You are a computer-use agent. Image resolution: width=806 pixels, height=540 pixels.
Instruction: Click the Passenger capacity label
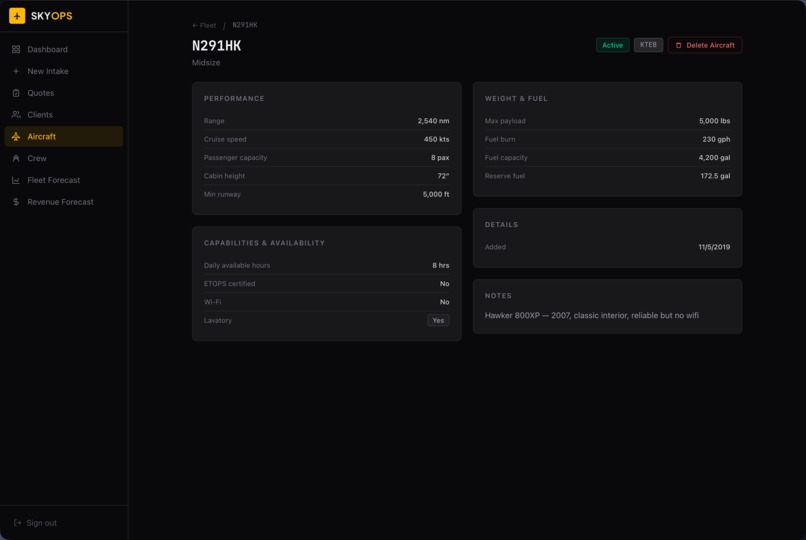[235, 158]
